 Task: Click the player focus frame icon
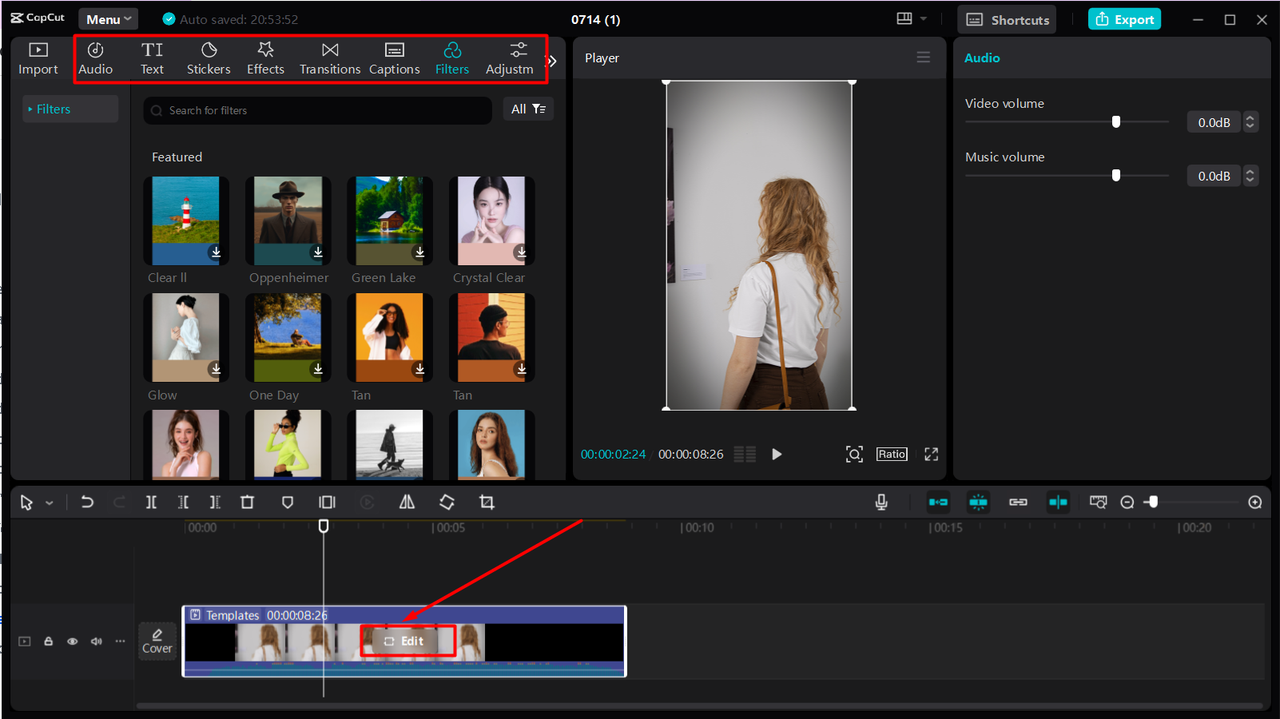(x=854, y=454)
